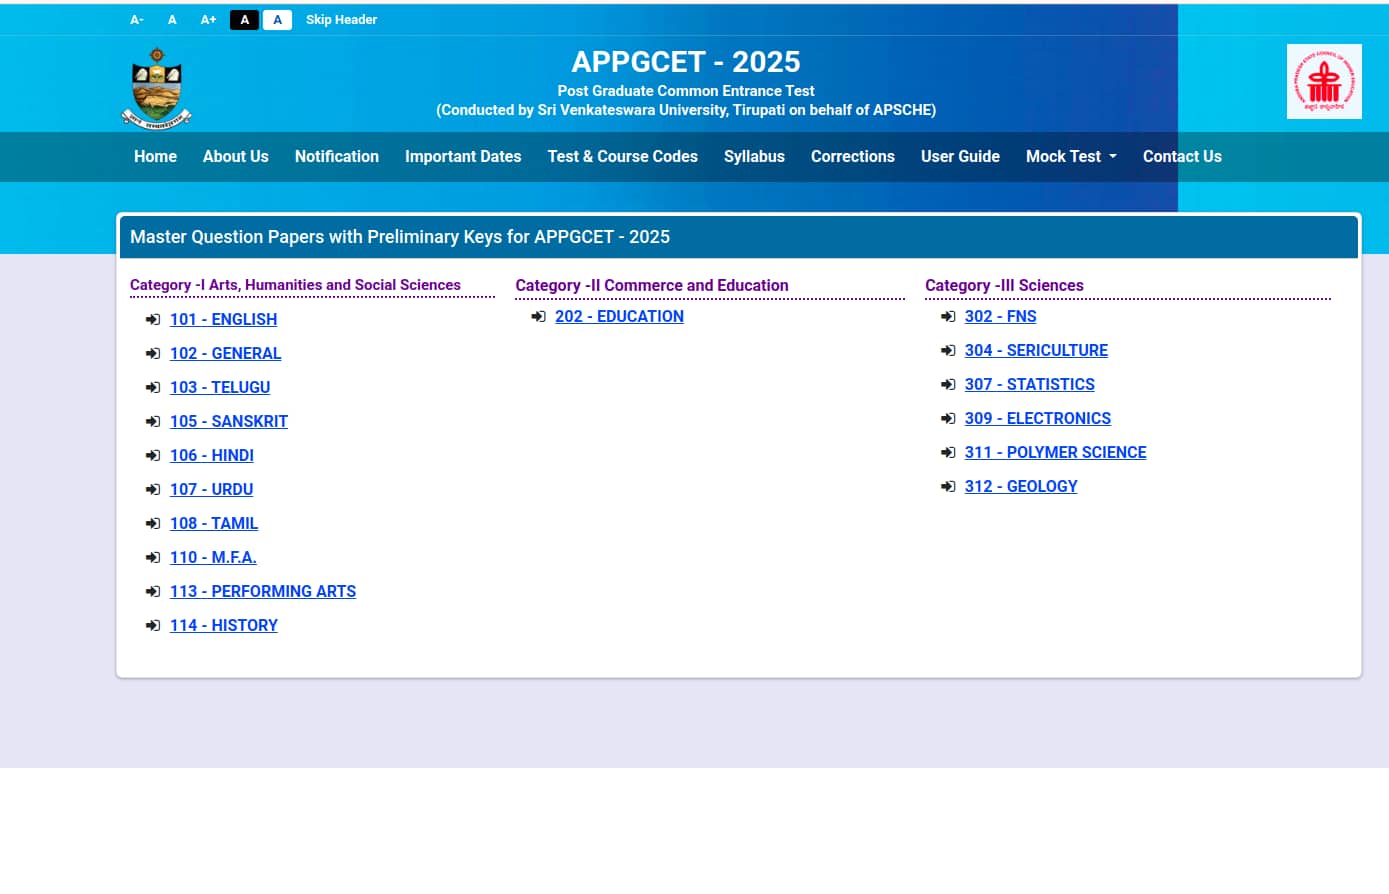Click arrow icon beside 114 - HISTORY
The image size is (1389, 894).
(153, 626)
